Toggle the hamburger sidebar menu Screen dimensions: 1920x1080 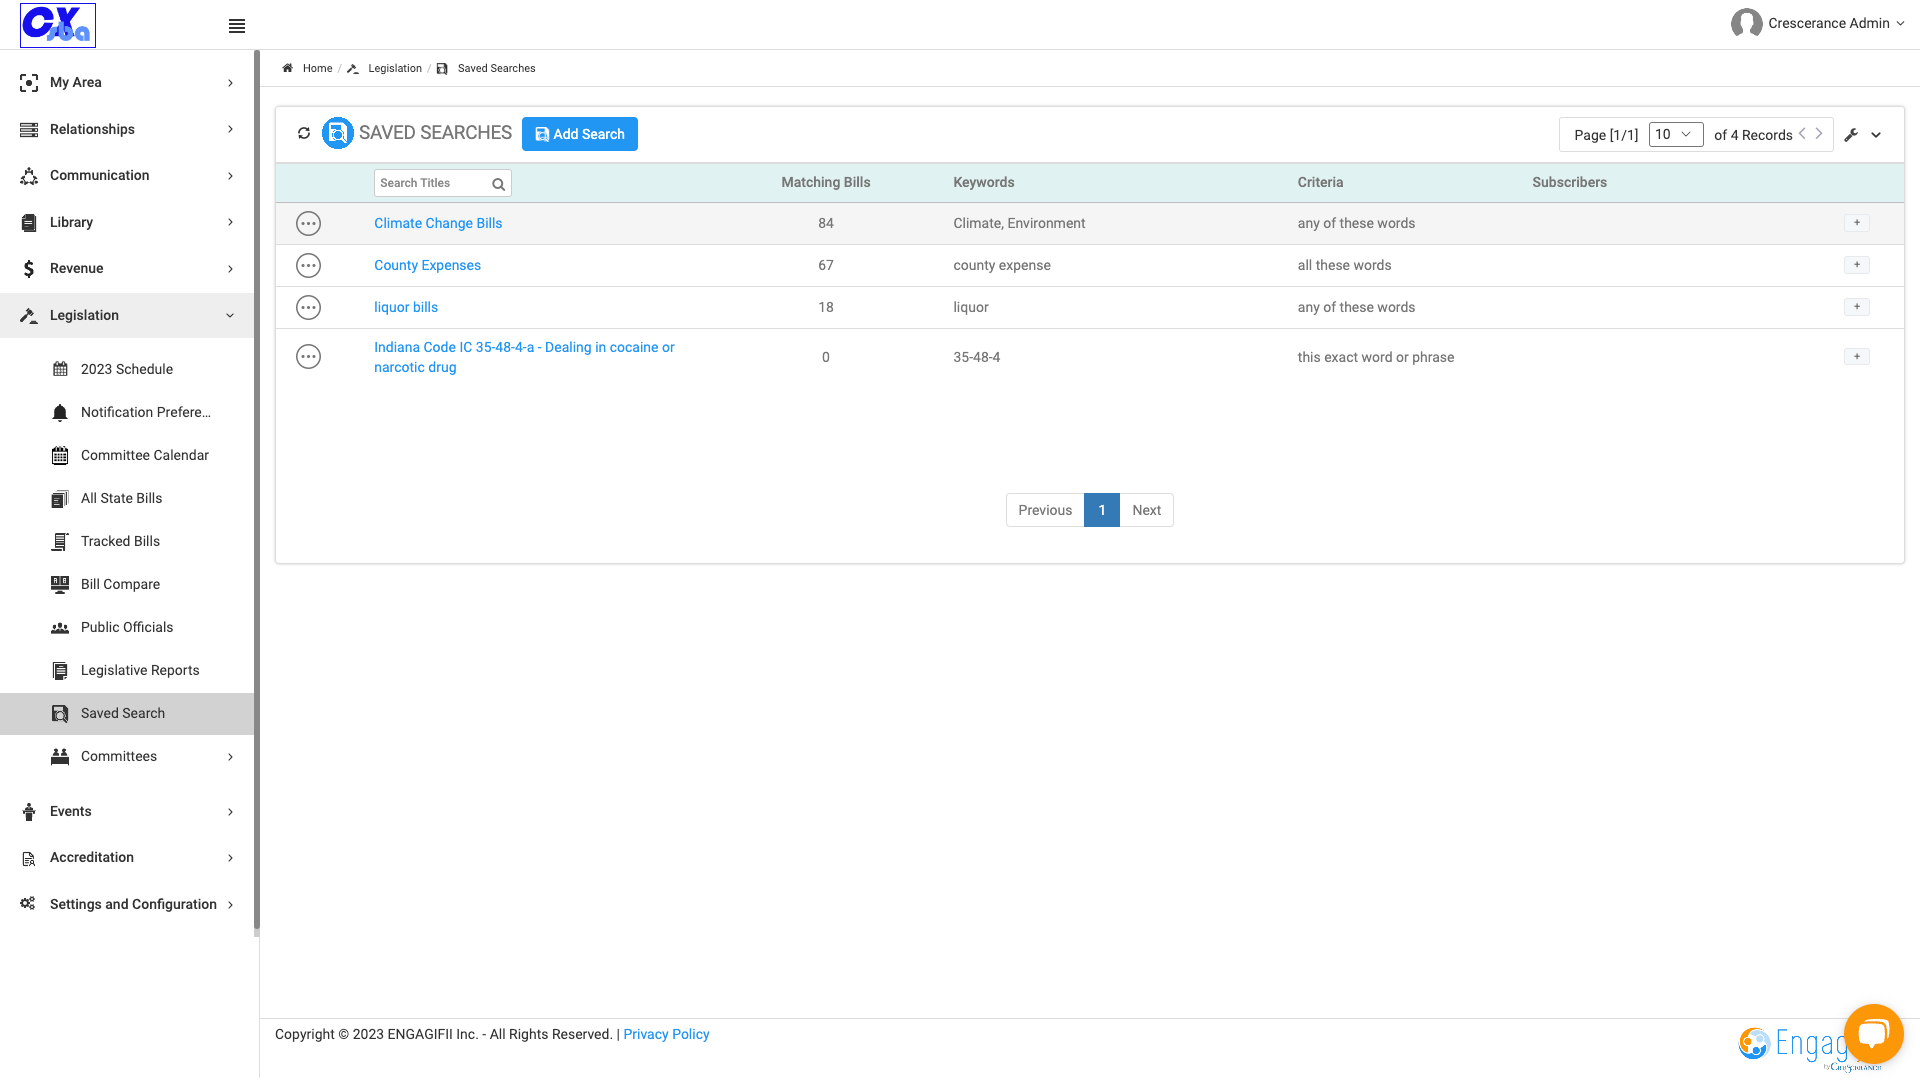point(237,26)
